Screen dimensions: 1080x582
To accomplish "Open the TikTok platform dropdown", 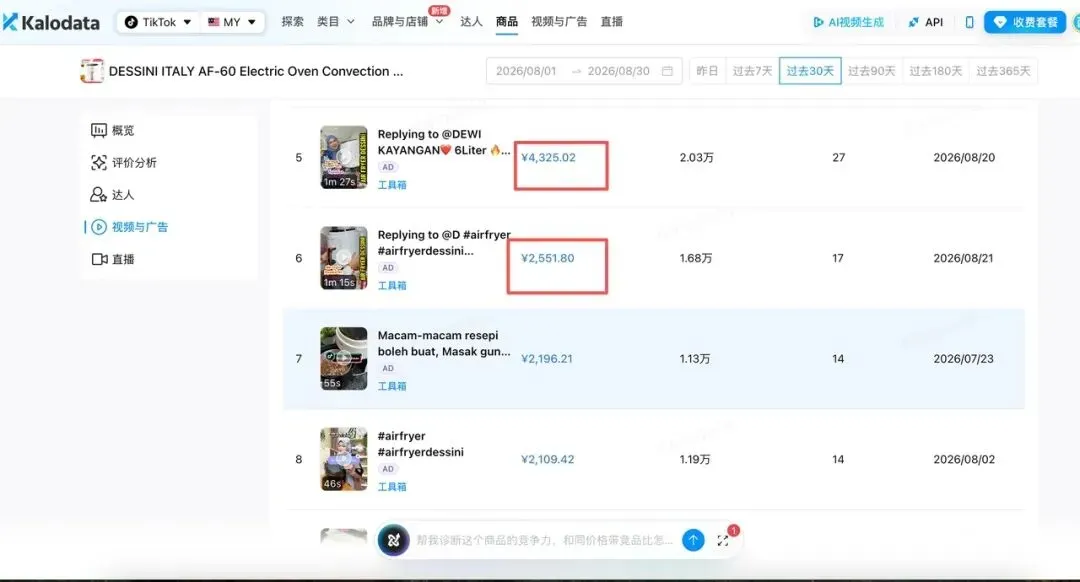I will click(158, 22).
